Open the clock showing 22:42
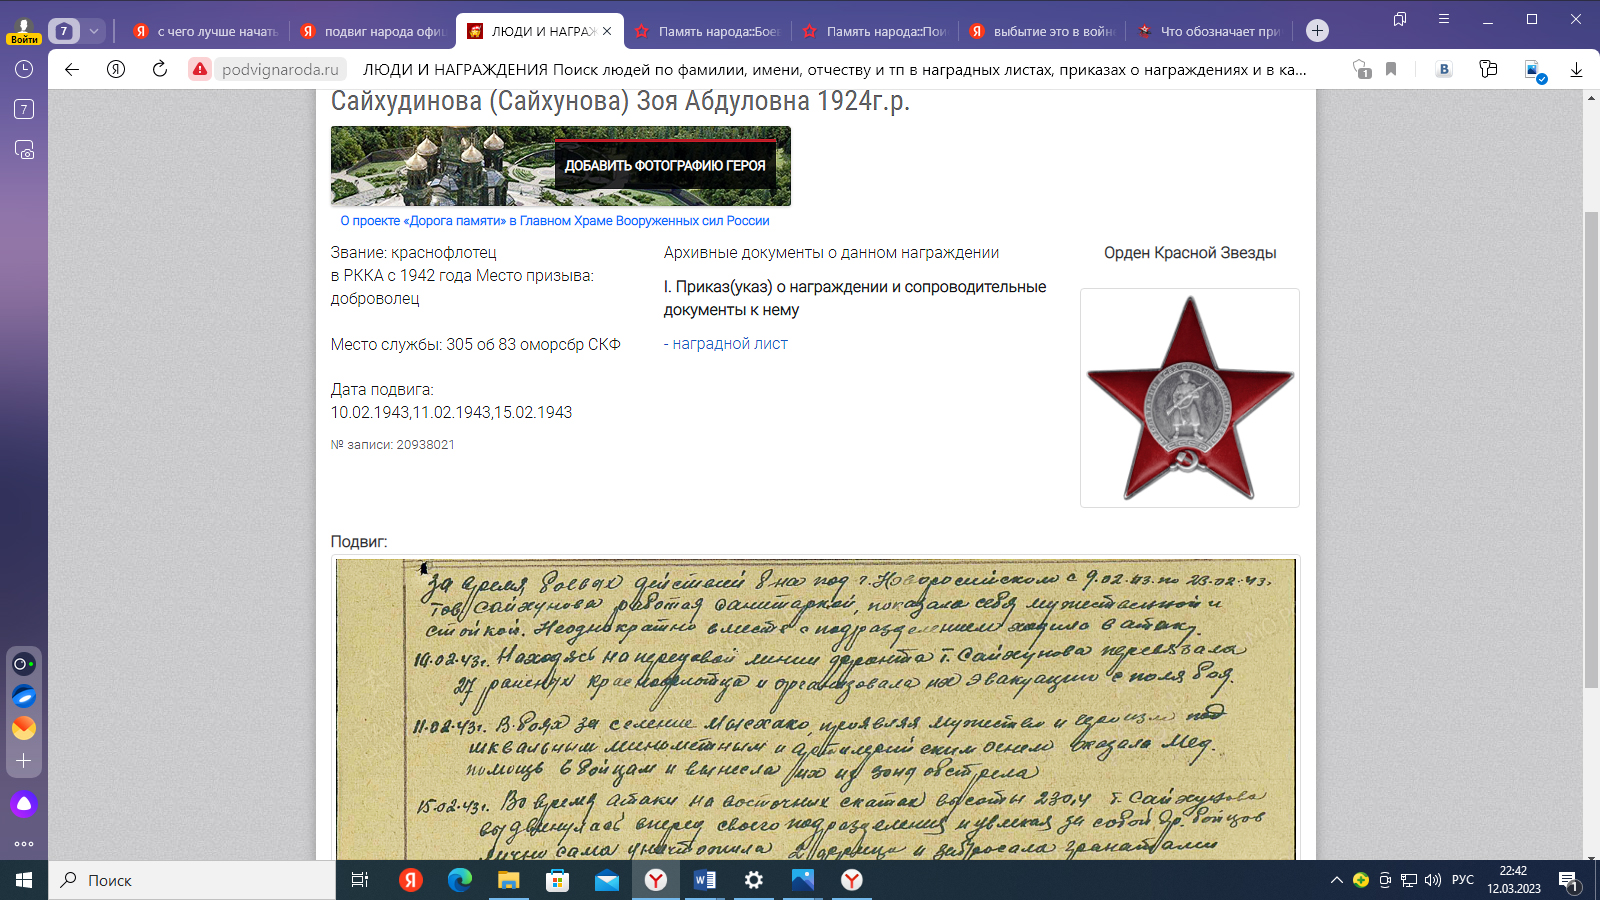Image resolution: width=1600 pixels, height=900 pixels. pos(1514,880)
